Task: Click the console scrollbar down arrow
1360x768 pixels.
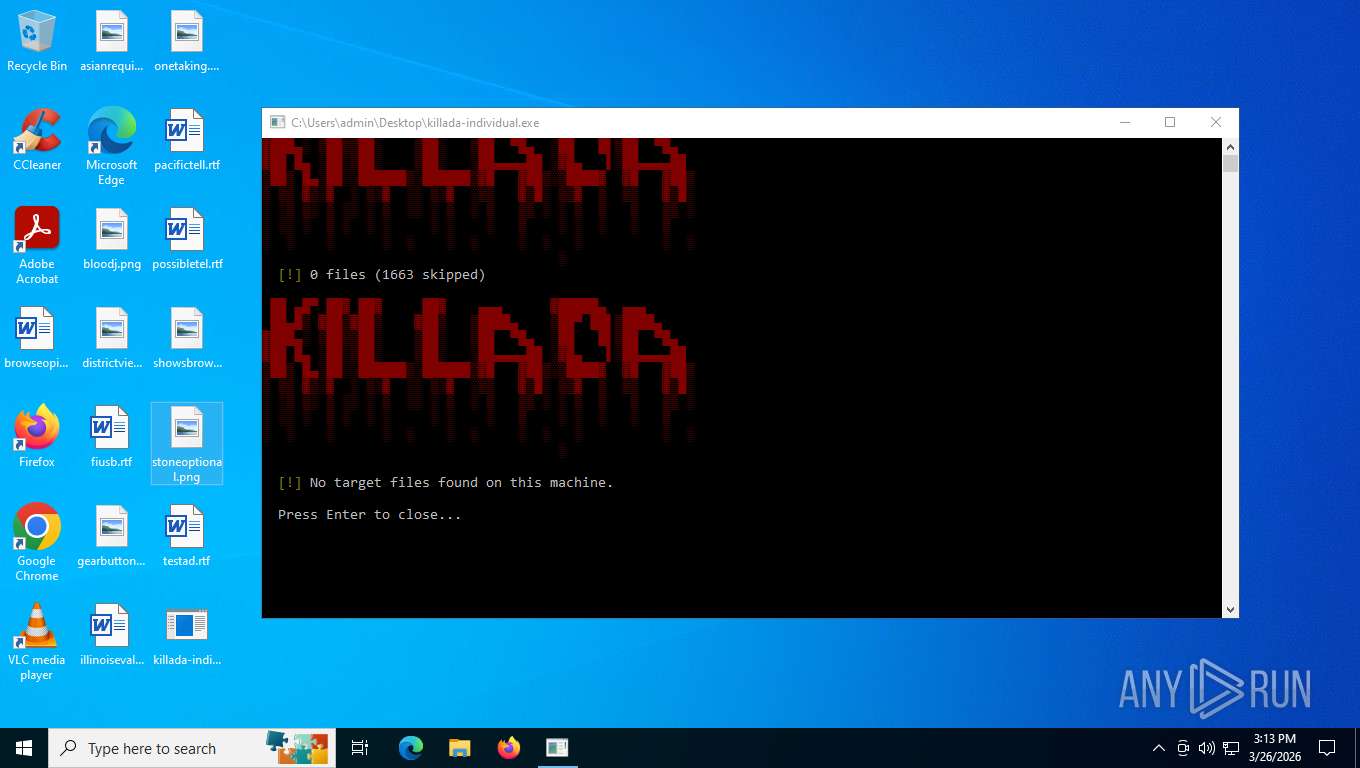Action: (1230, 609)
